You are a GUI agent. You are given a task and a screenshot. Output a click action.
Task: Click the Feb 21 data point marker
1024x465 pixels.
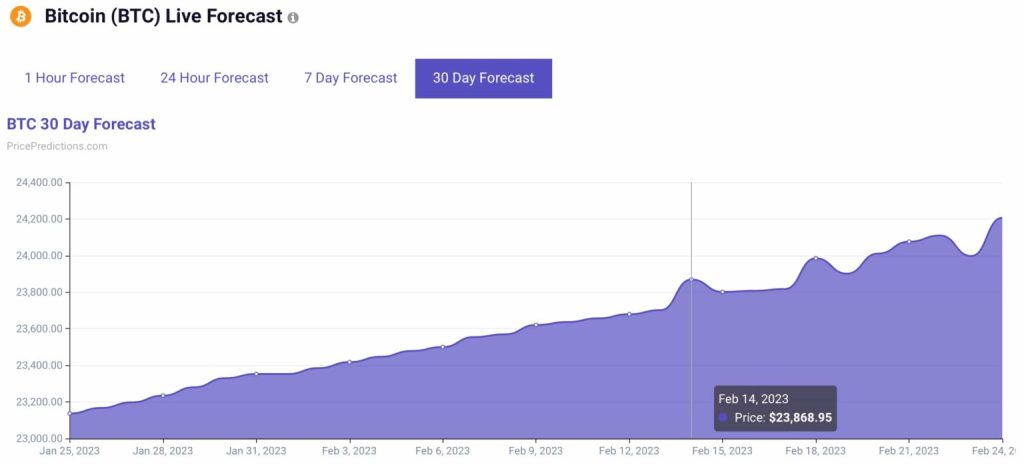click(x=909, y=242)
